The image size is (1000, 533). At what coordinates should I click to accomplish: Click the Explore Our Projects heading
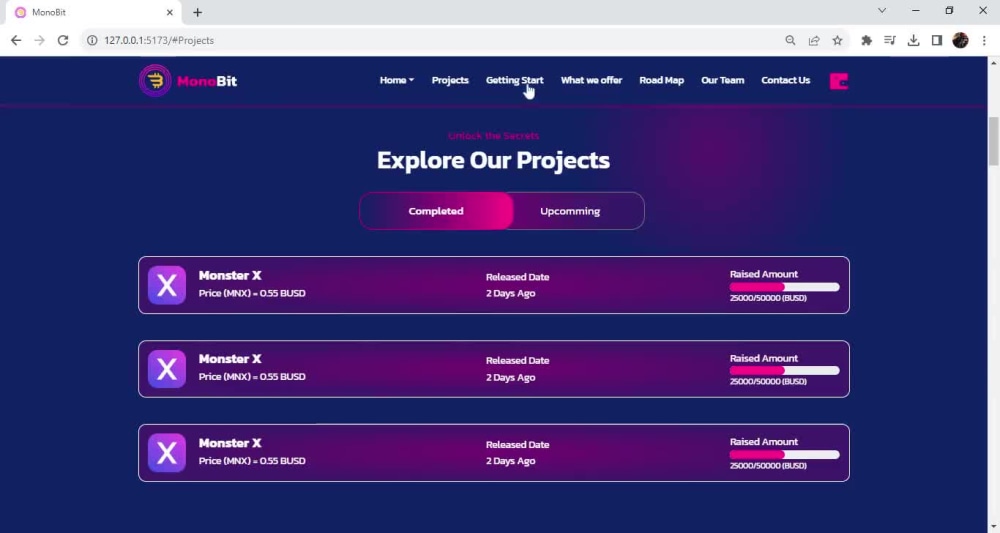click(x=493, y=160)
